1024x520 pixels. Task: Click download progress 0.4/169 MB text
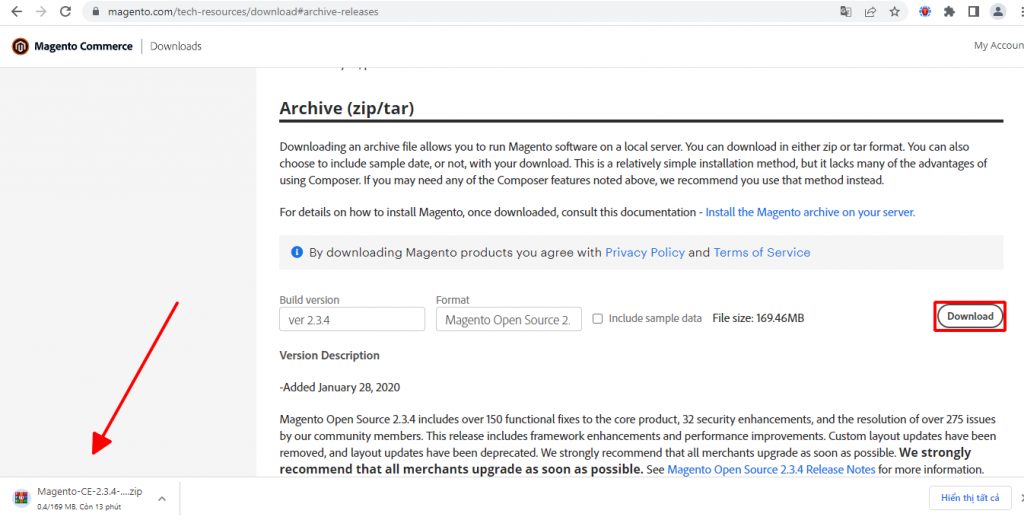coord(79,507)
